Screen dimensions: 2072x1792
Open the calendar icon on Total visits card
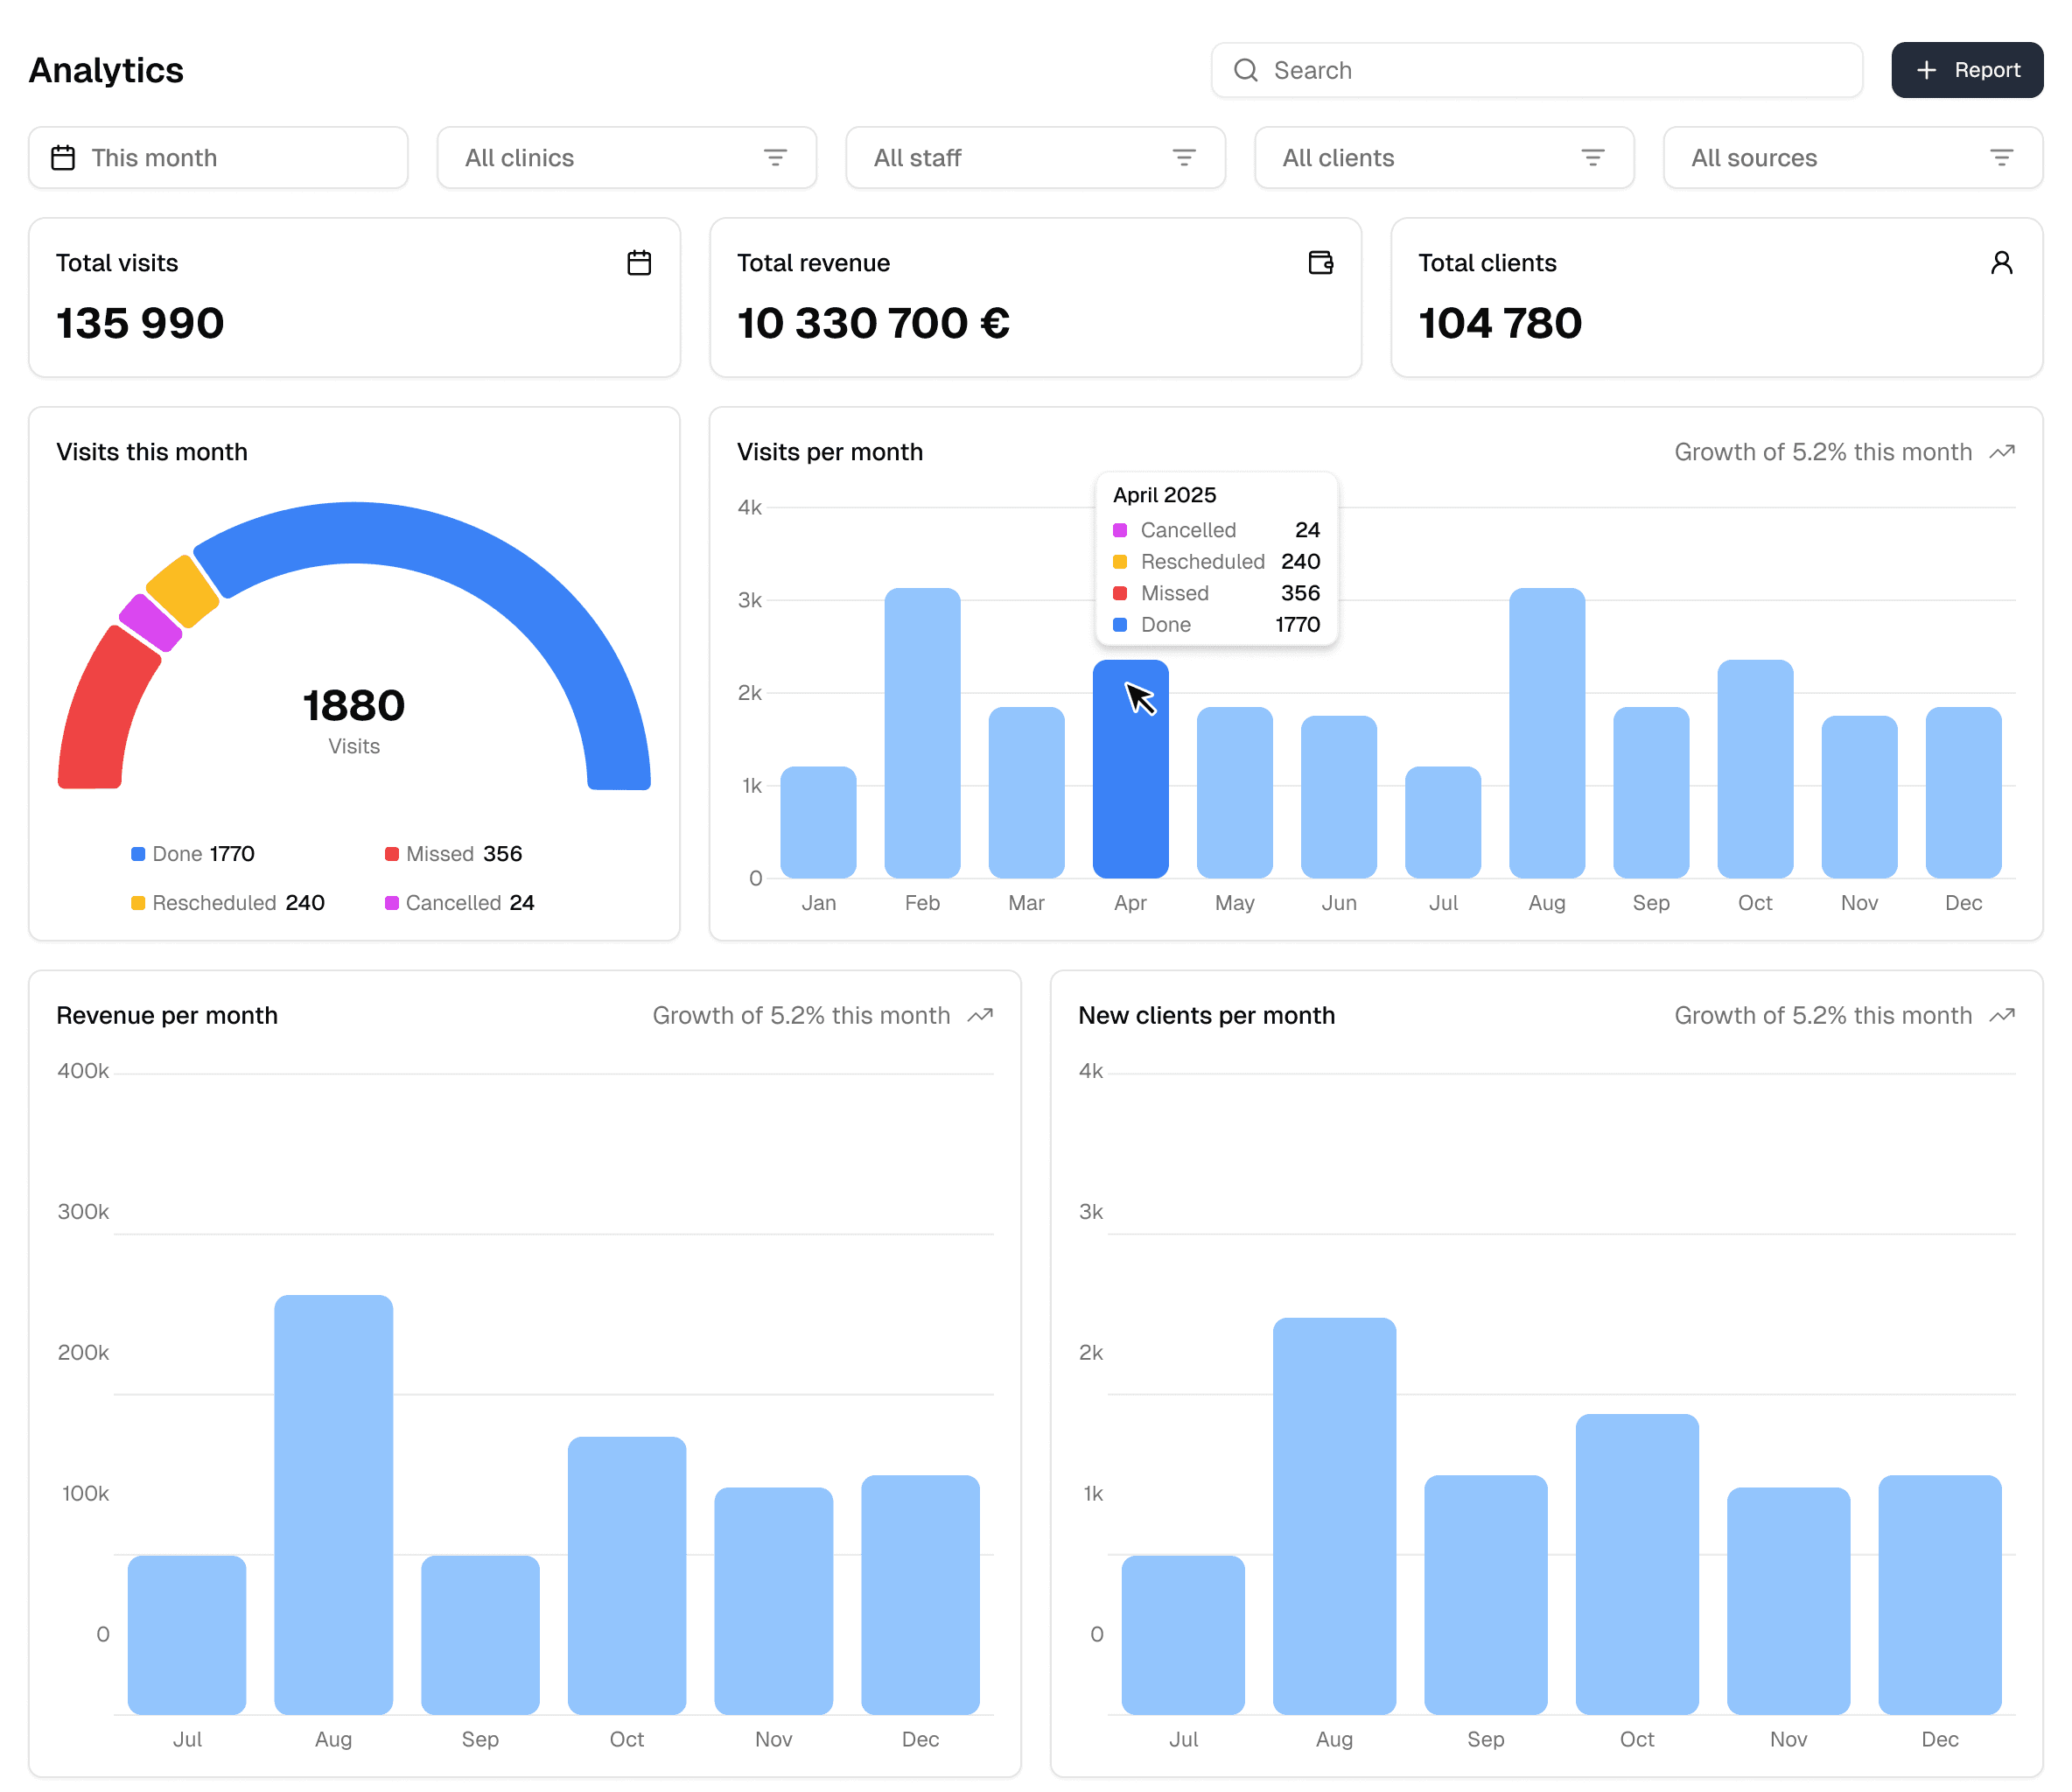pos(639,262)
